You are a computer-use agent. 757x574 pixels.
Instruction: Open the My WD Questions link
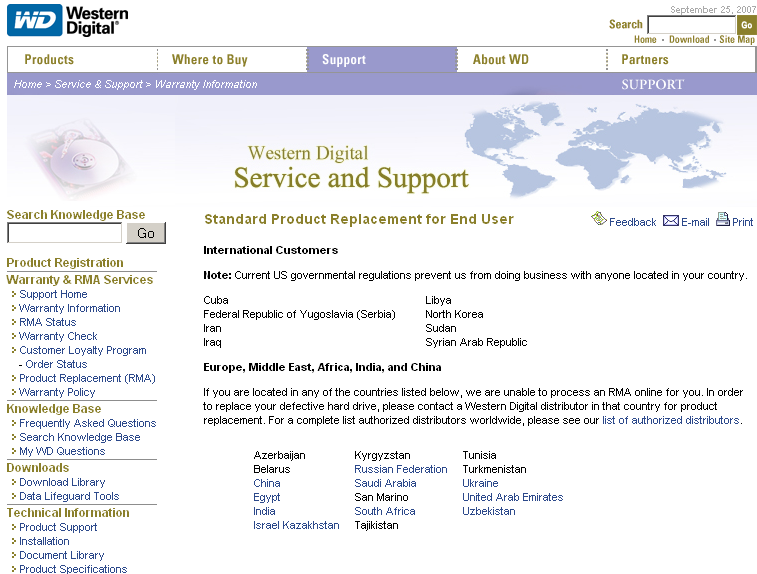point(62,451)
